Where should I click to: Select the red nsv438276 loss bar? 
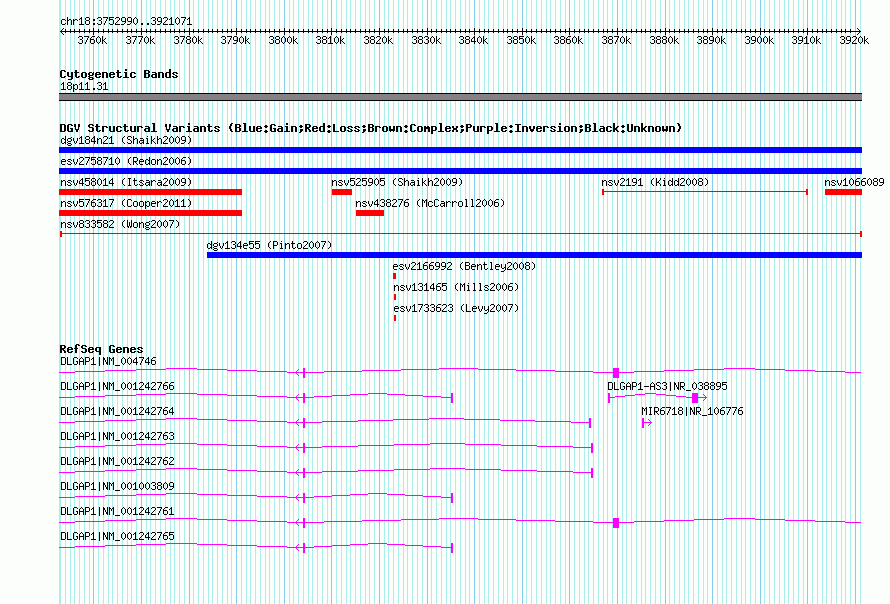tap(370, 213)
